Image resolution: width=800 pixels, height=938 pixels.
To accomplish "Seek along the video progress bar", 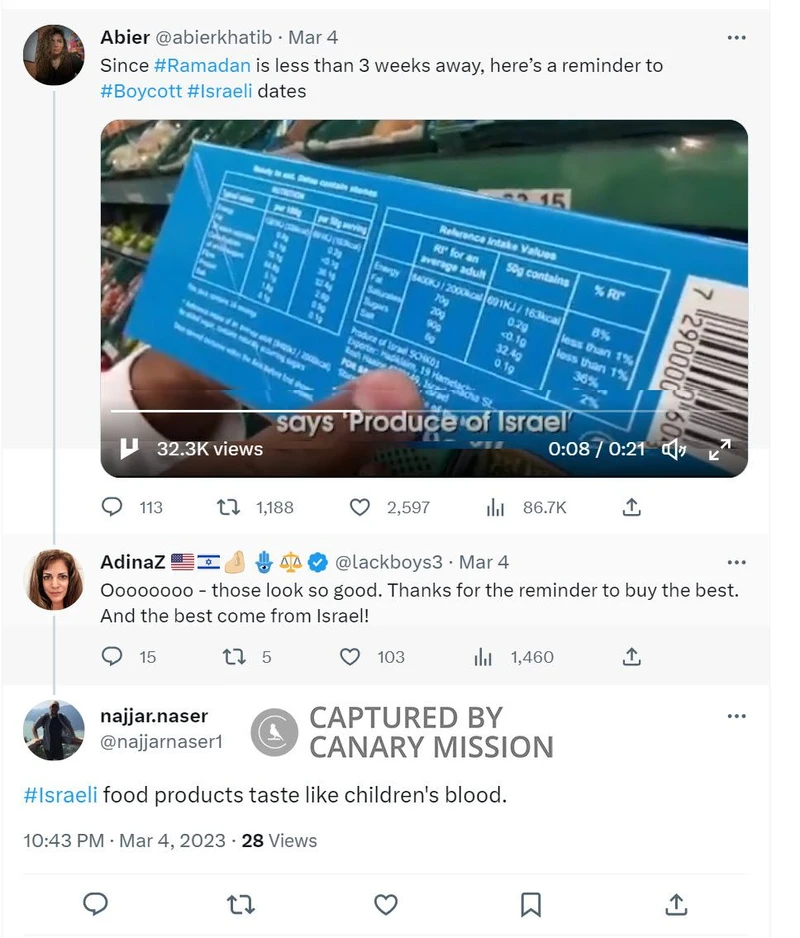I will [400, 411].
